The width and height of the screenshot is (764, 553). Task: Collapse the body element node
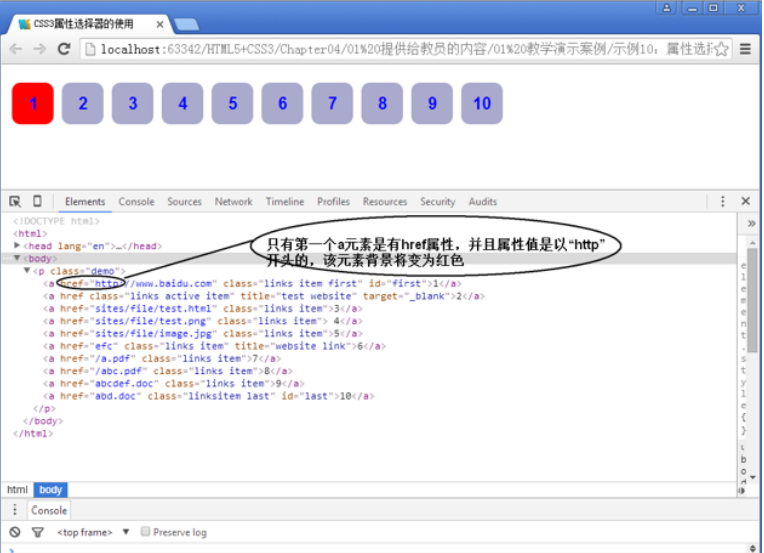17,258
